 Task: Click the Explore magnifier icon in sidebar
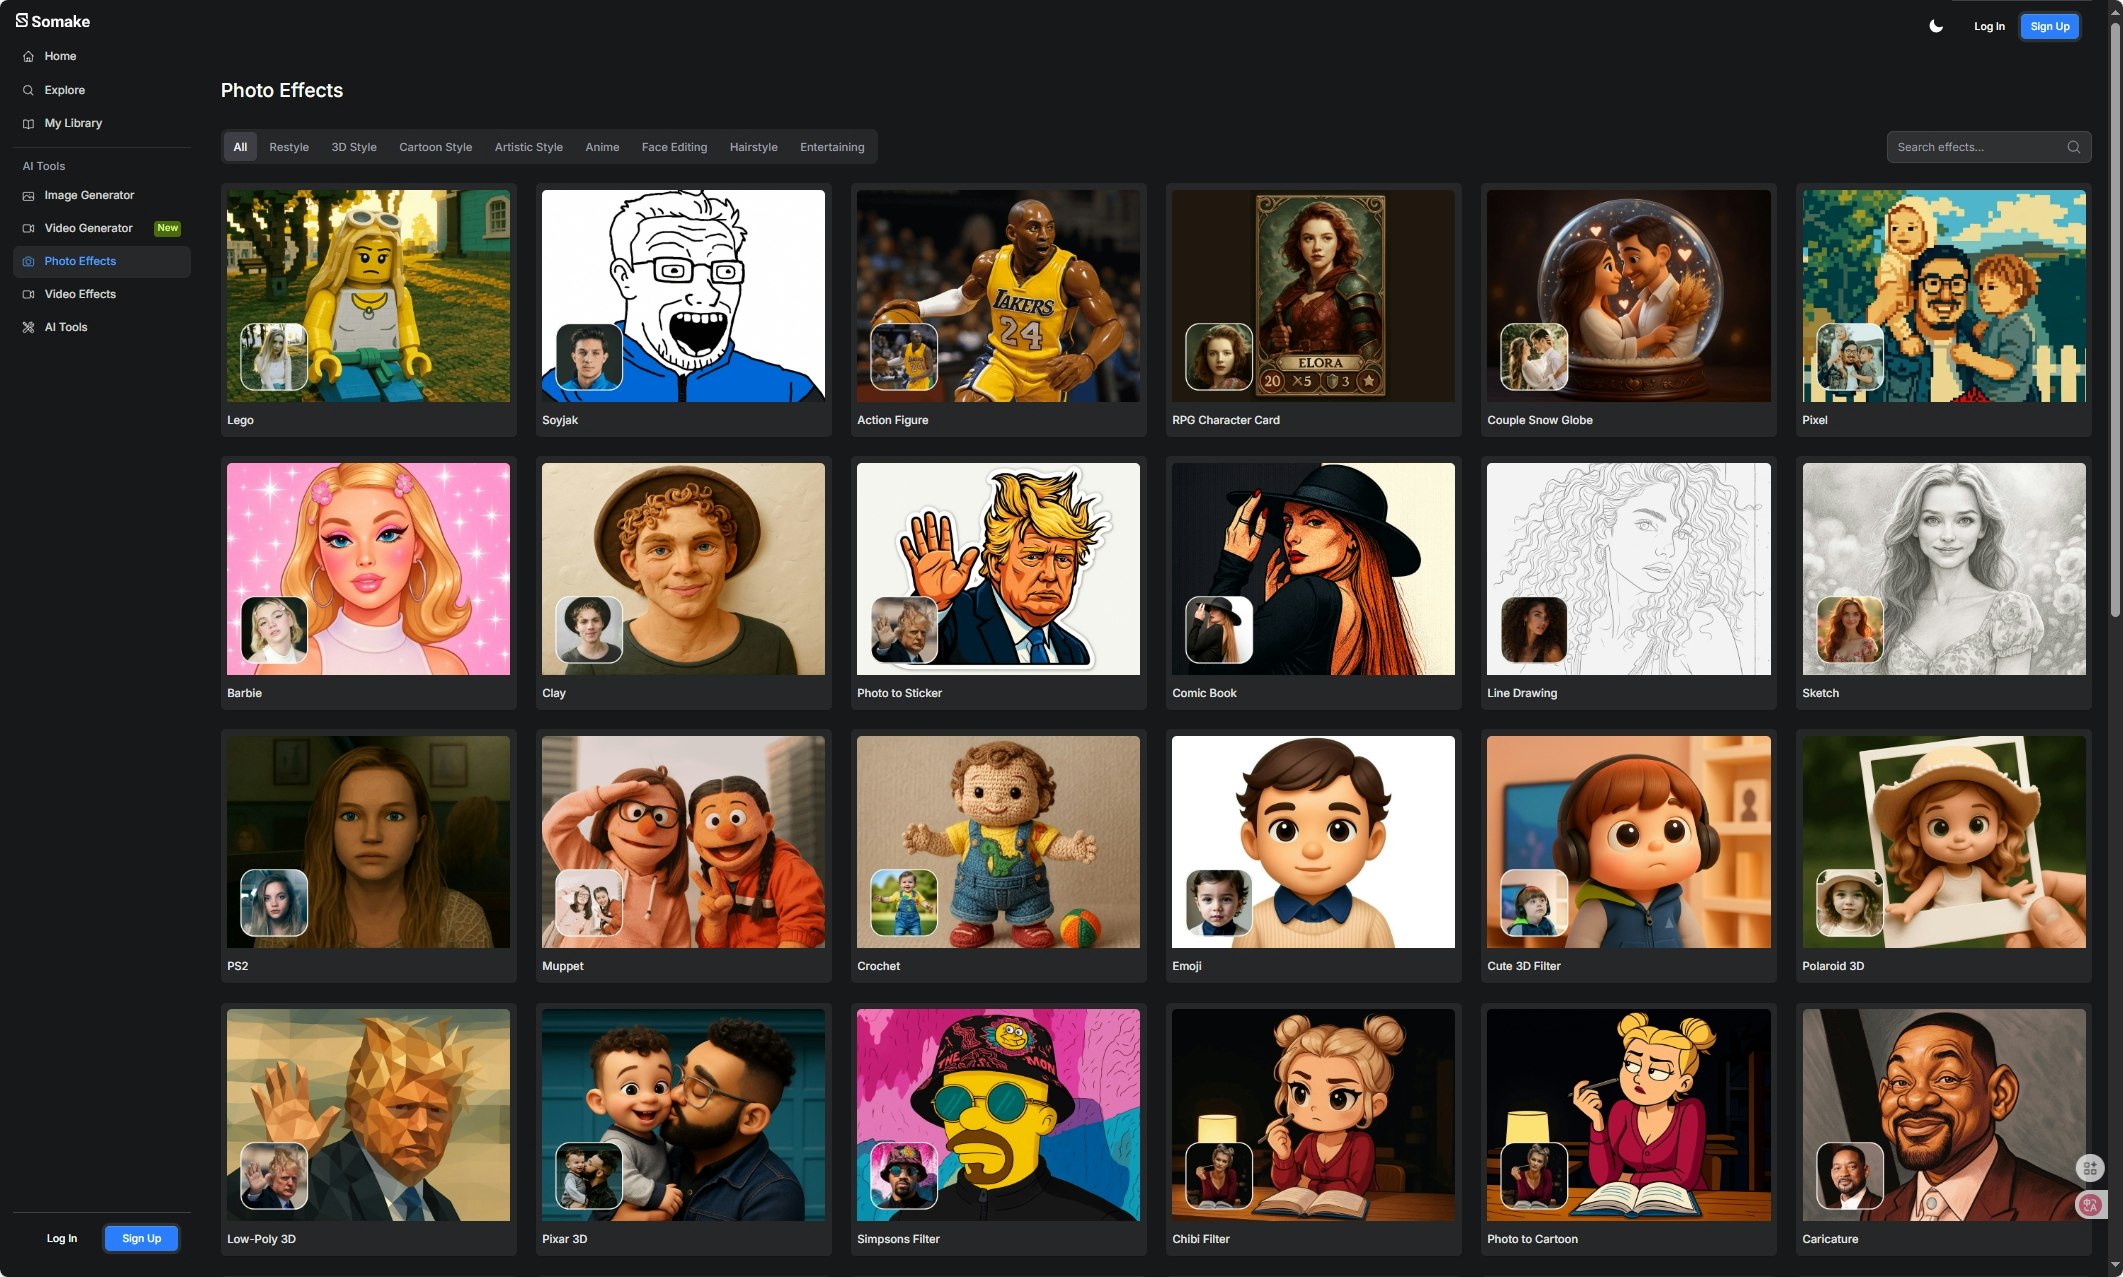coord(28,90)
